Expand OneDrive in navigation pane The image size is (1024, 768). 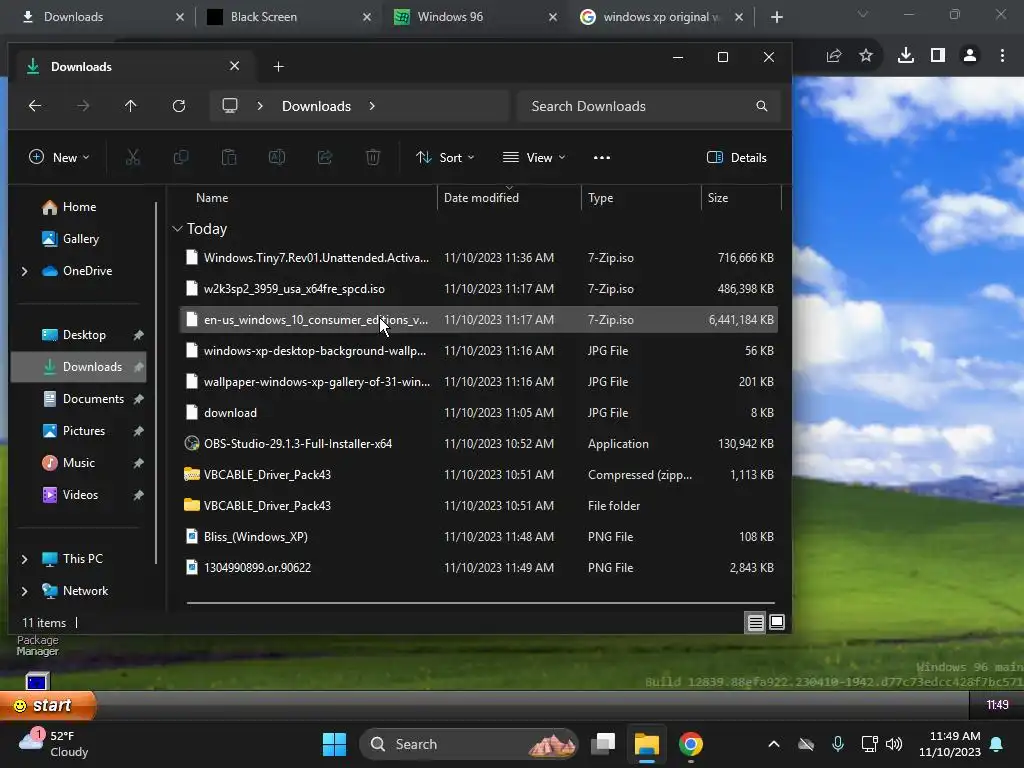pyautogui.click(x=24, y=271)
